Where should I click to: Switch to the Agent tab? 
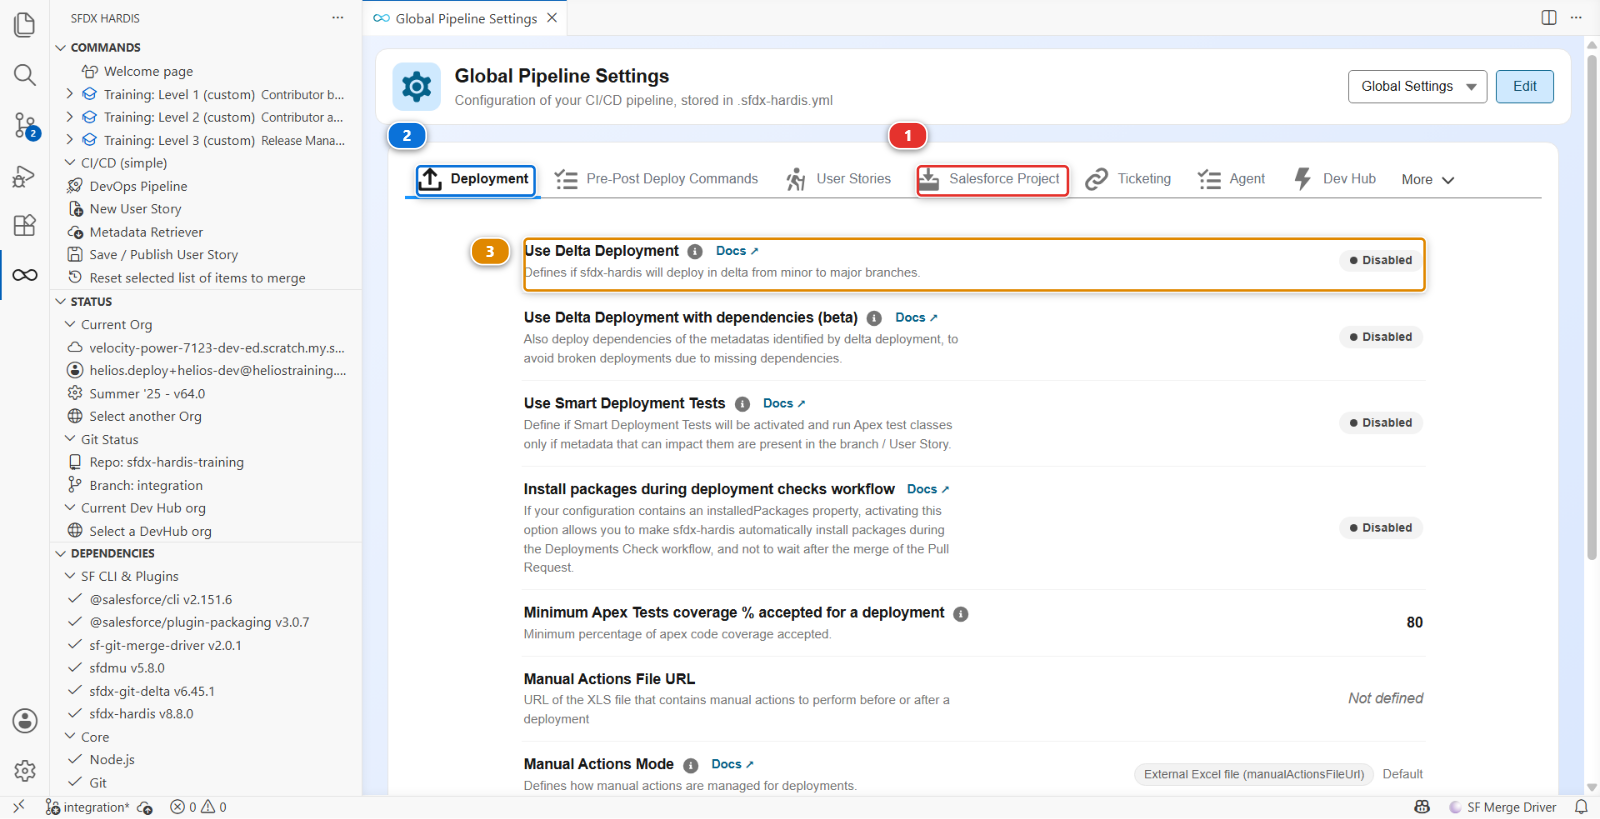[x=1232, y=179]
